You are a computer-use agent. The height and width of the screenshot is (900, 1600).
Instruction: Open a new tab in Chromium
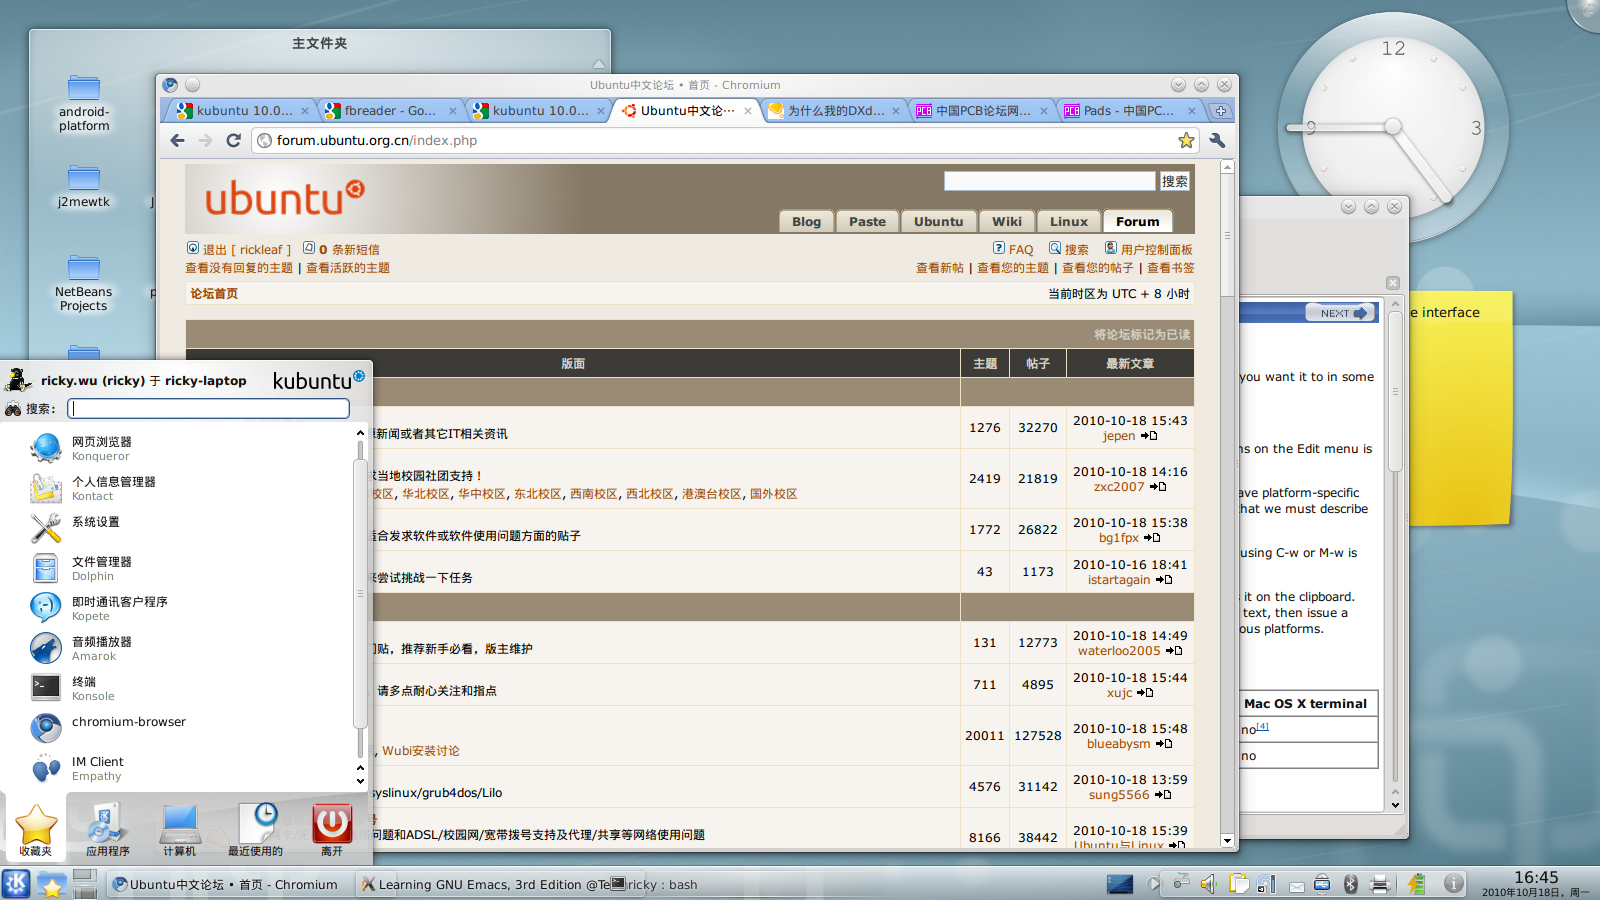1221,111
